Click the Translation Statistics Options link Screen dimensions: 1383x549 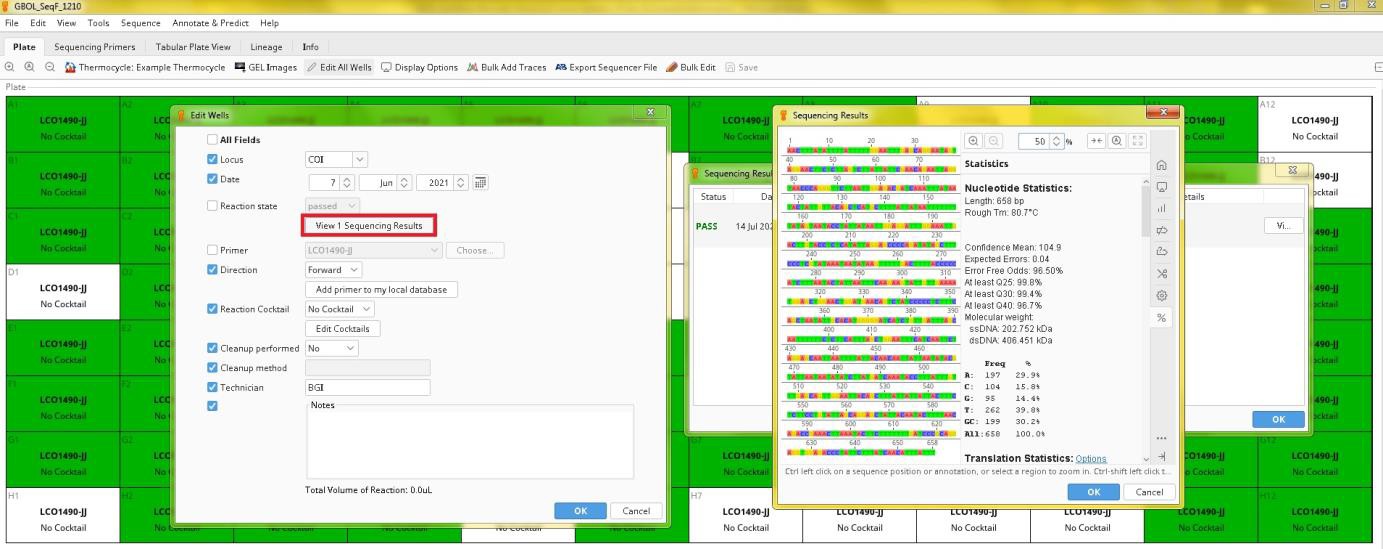(1091, 459)
